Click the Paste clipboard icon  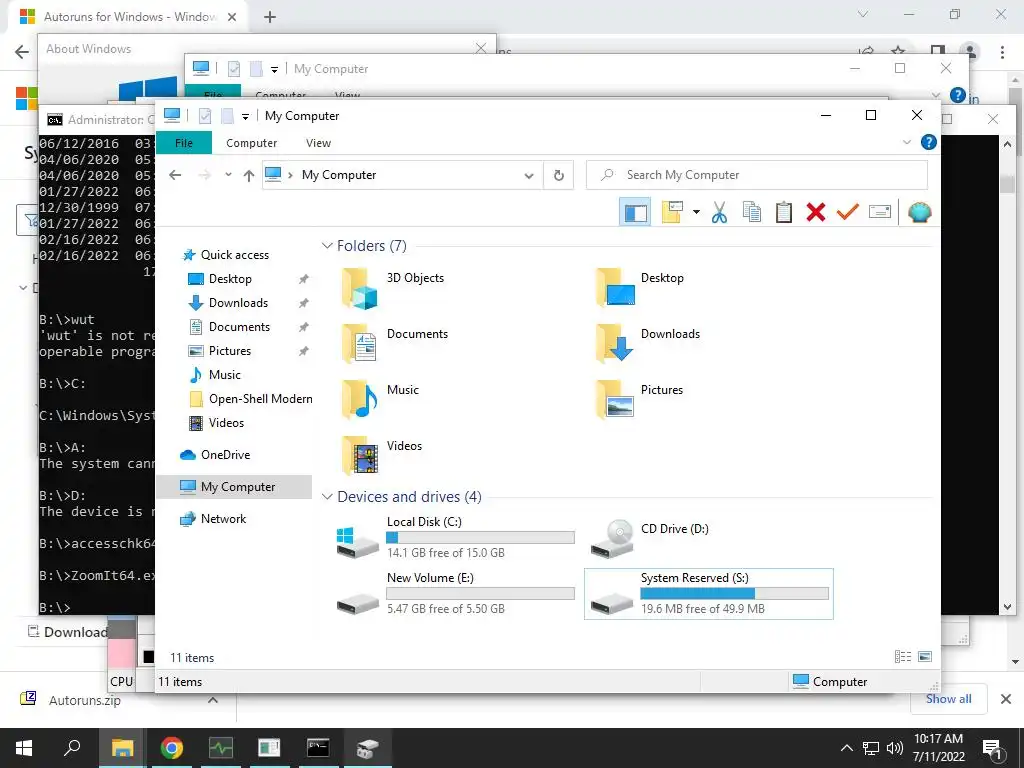click(x=784, y=212)
